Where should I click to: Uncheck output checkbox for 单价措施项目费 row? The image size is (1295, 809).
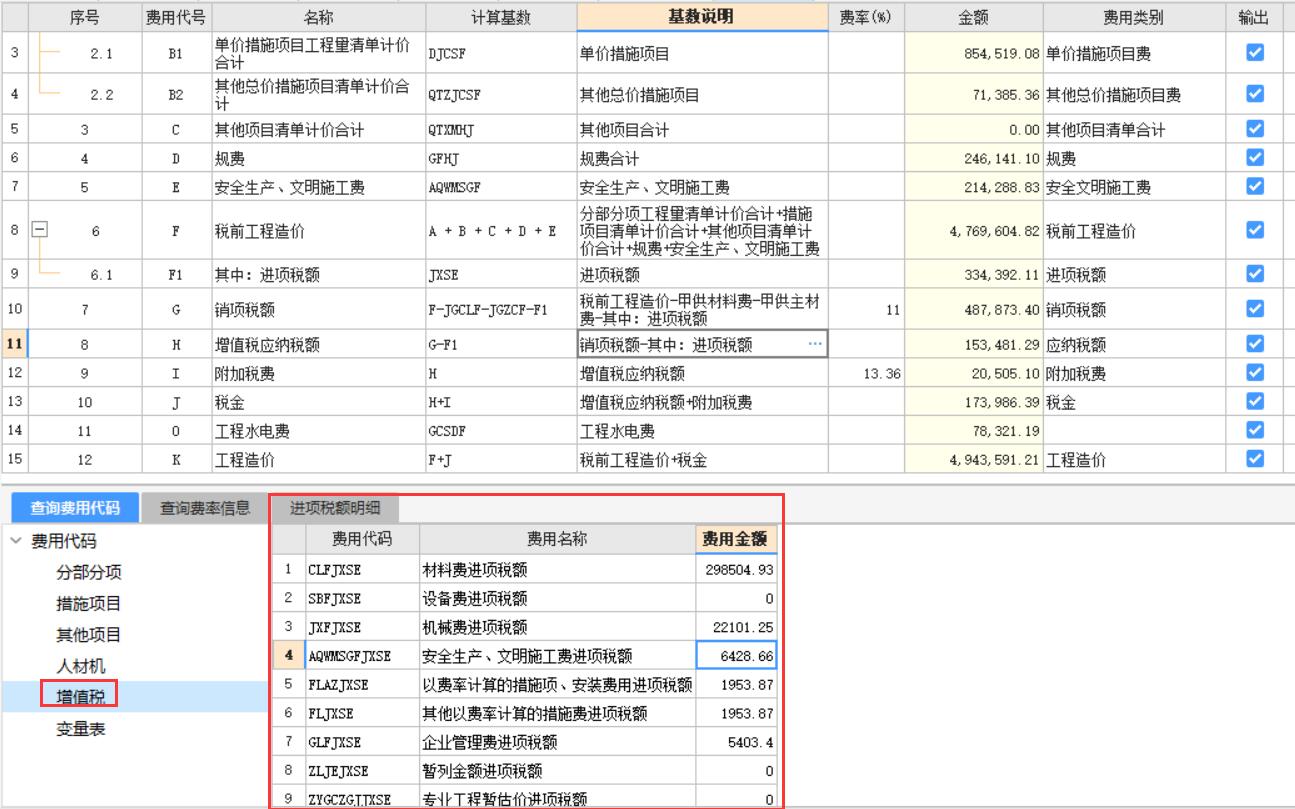pyautogui.click(x=1255, y=53)
